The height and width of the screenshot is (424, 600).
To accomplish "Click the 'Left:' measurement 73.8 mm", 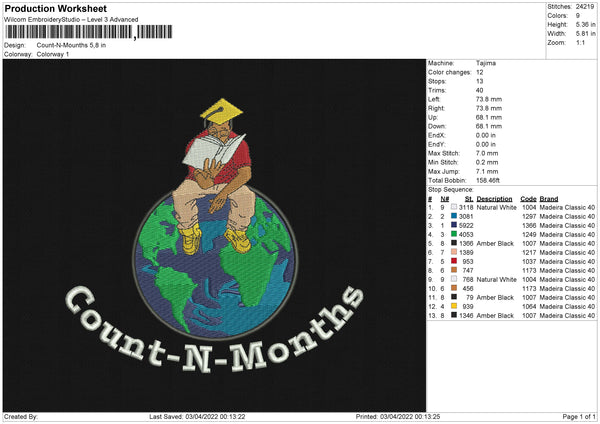I will pos(489,99).
